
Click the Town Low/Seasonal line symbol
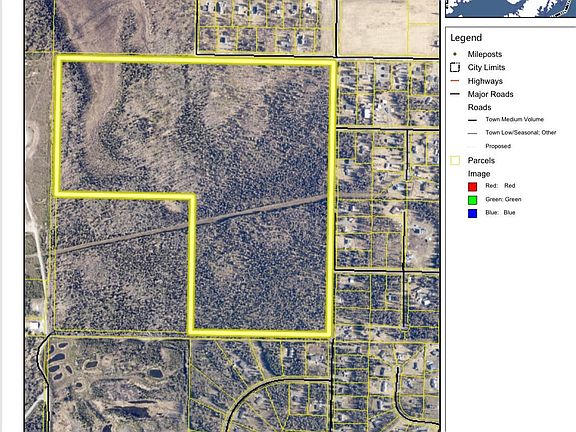point(472,133)
